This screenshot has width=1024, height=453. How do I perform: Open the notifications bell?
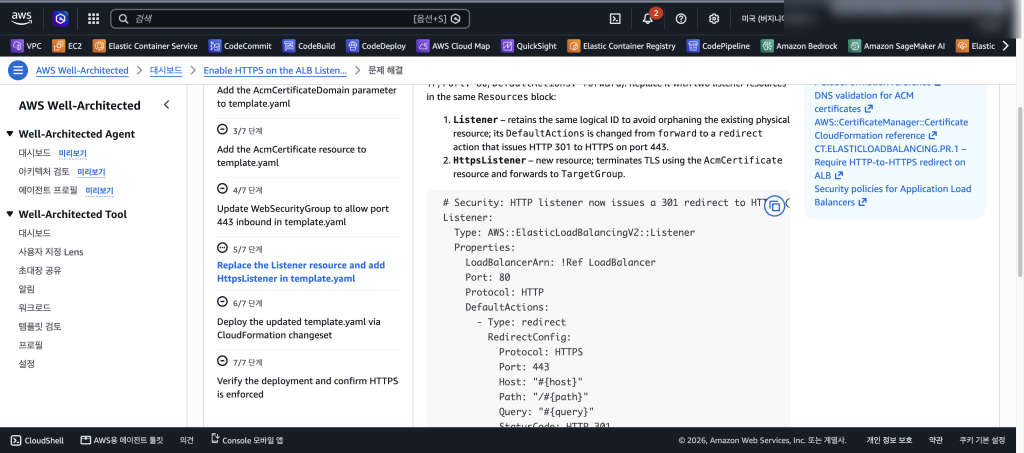(648, 18)
